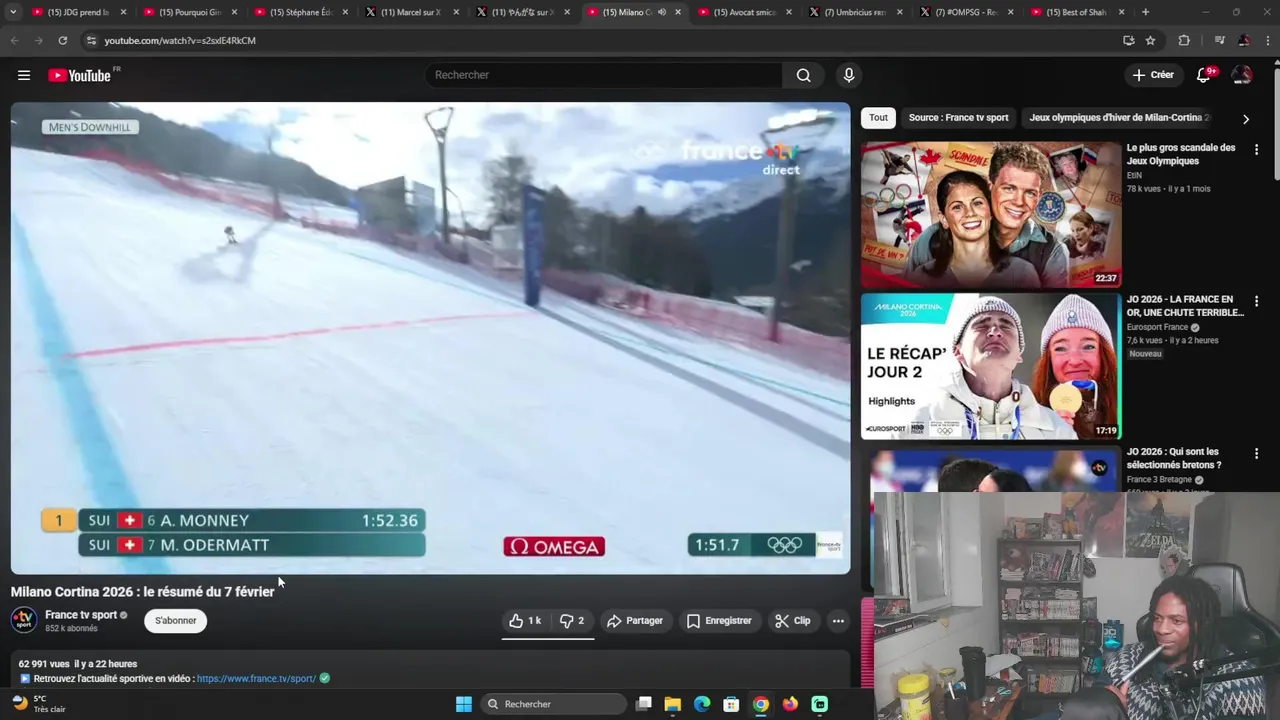Viewport: 1280px width, 720px height.
Task: Open File Explorer from taskbar
Action: [673, 704]
